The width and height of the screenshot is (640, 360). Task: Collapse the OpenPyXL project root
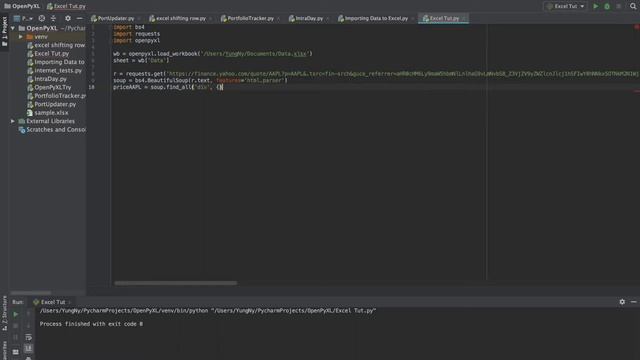(x=13, y=28)
